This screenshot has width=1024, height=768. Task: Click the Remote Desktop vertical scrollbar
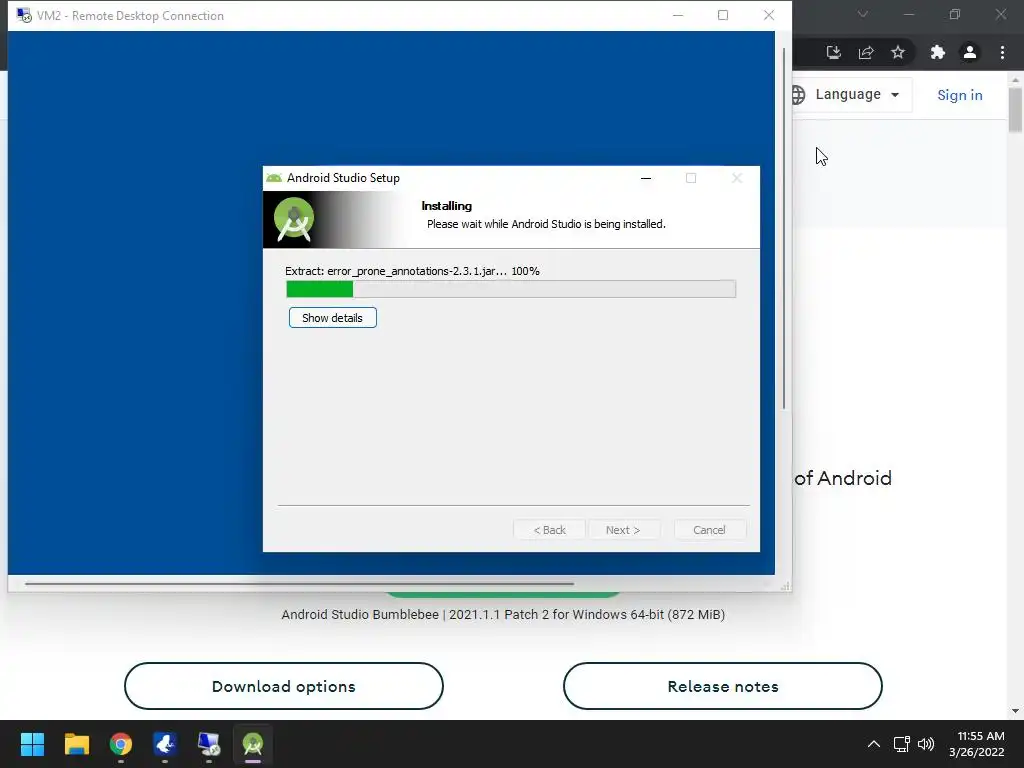[x=784, y=229]
